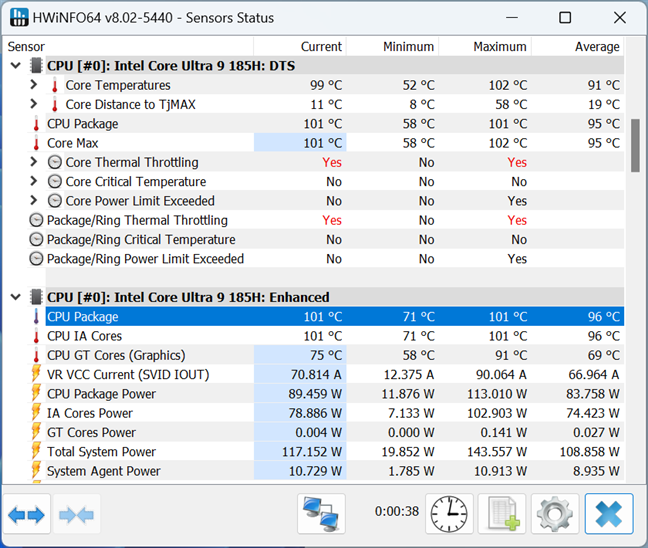This screenshot has height=548, width=648.
Task: Click thermometer icon beside CPU IA Cores
Action: coord(36,336)
